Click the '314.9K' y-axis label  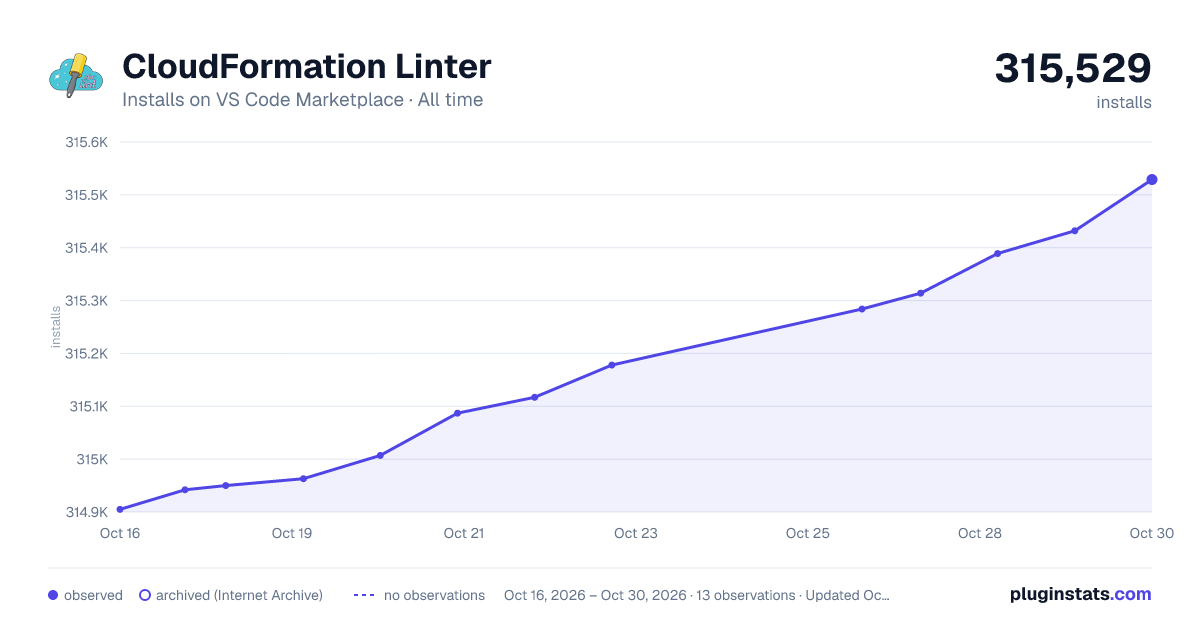[x=86, y=512]
